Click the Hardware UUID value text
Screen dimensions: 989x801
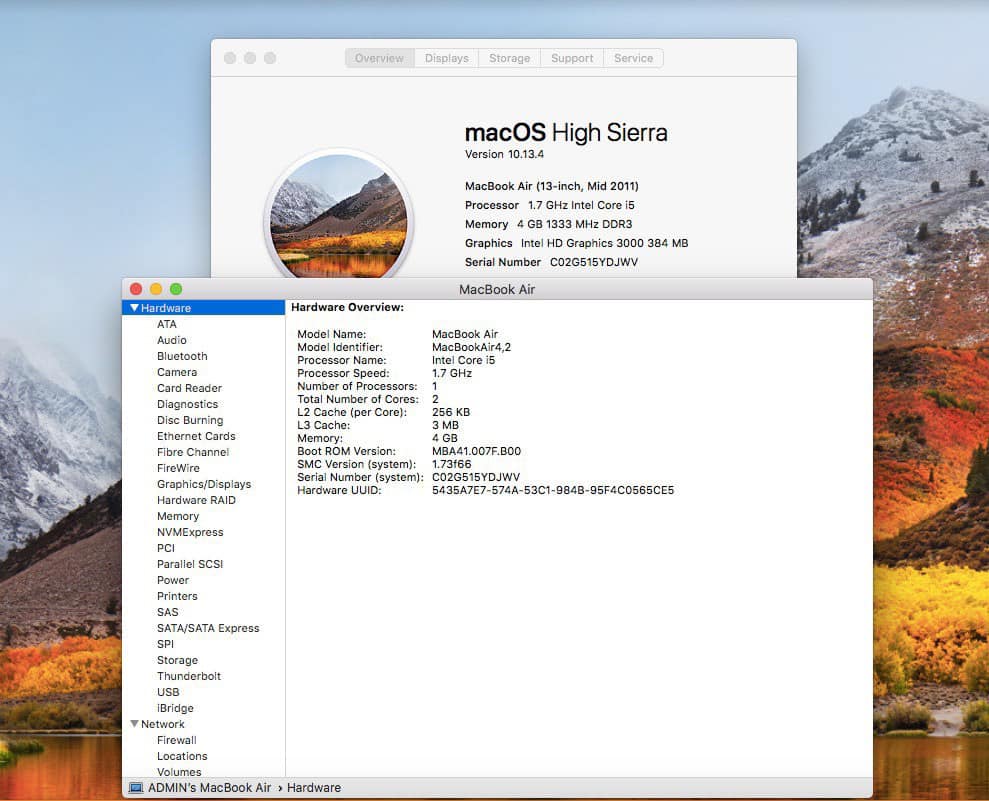[553, 490]
